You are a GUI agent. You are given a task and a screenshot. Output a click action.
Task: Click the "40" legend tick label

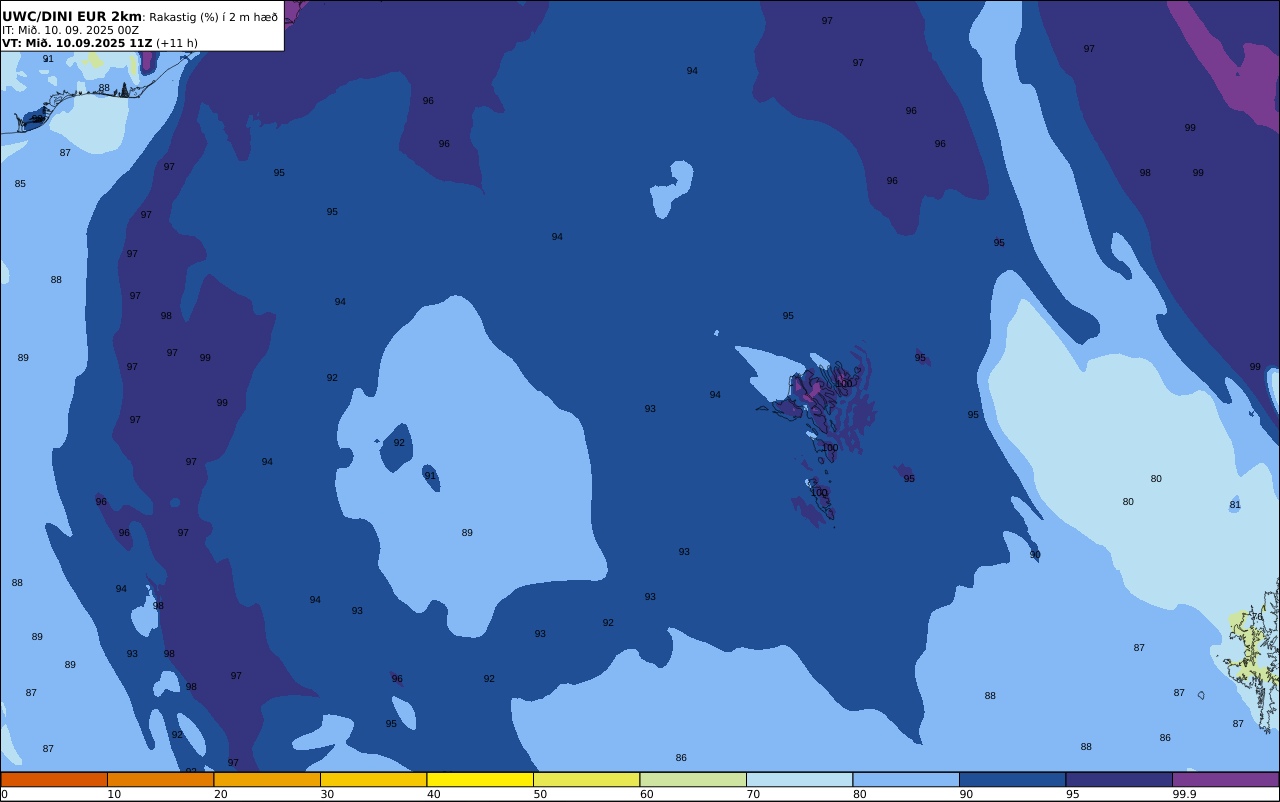point(434,794)
